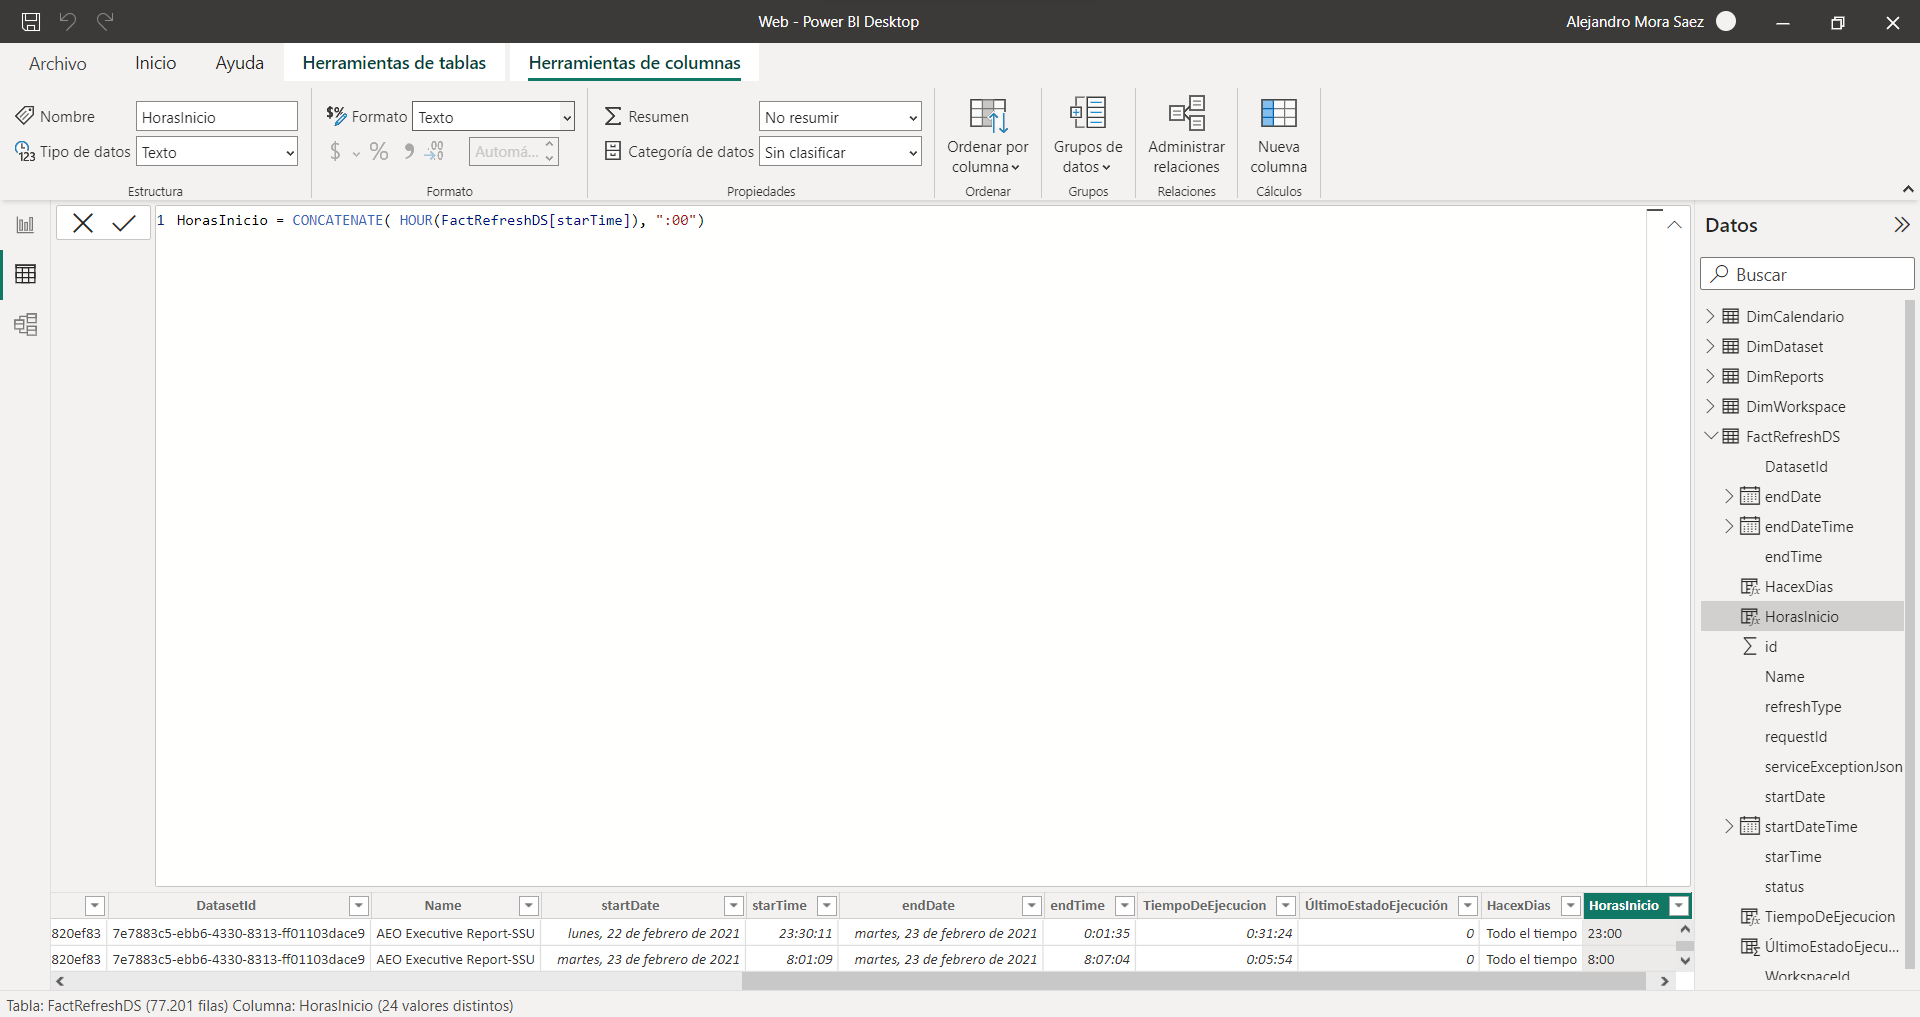Expand the DimCalendario table

pos(1710,316)
